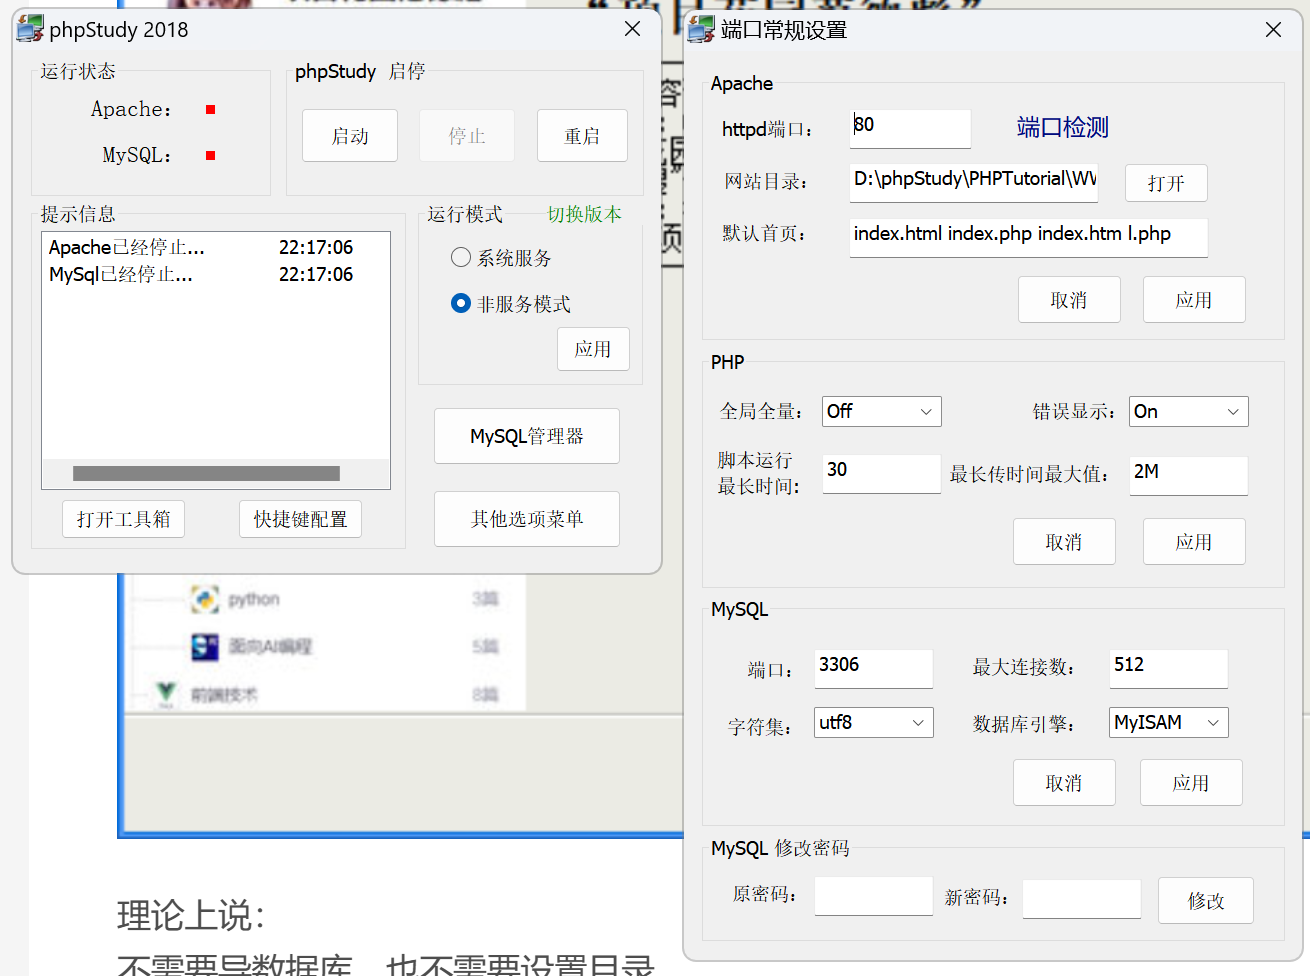
Task: Click the MySQL red status indicator
Action: pos(210,155)
